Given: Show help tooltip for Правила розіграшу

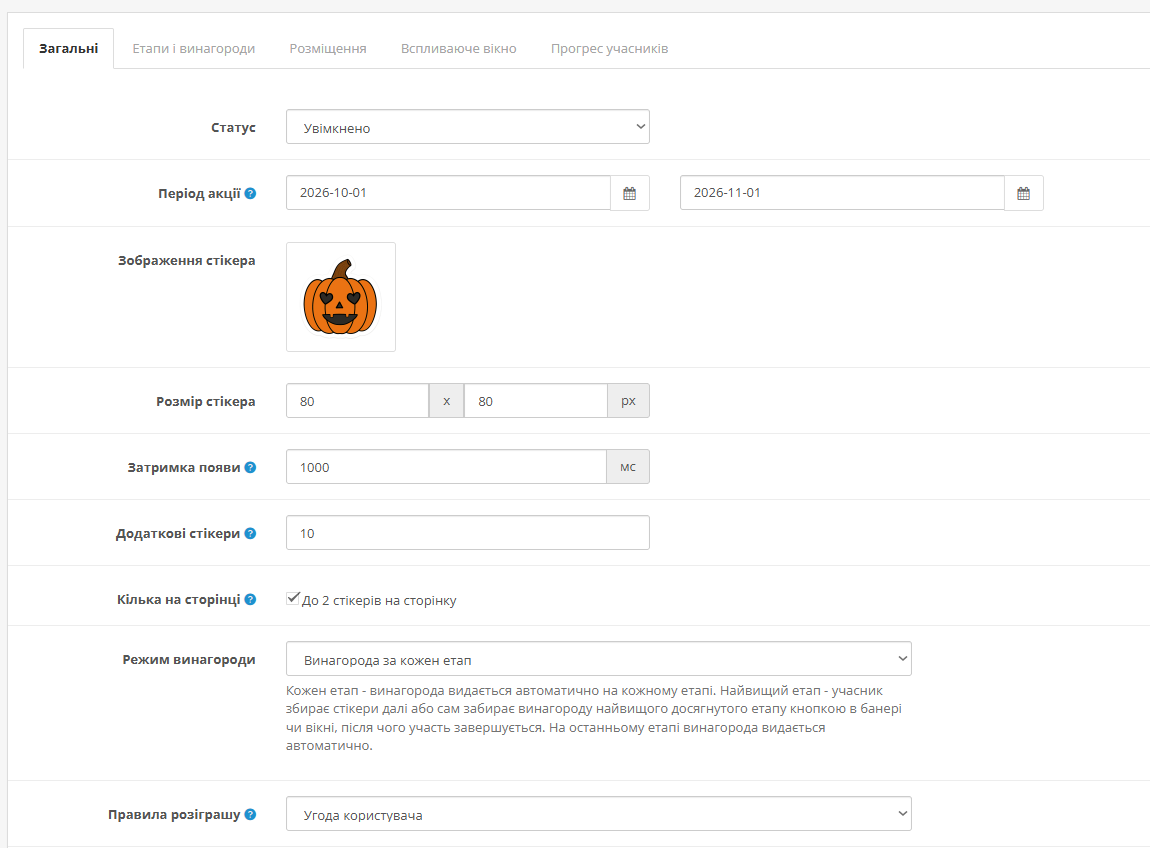Looking at the screenshot, I should point(250,814).
